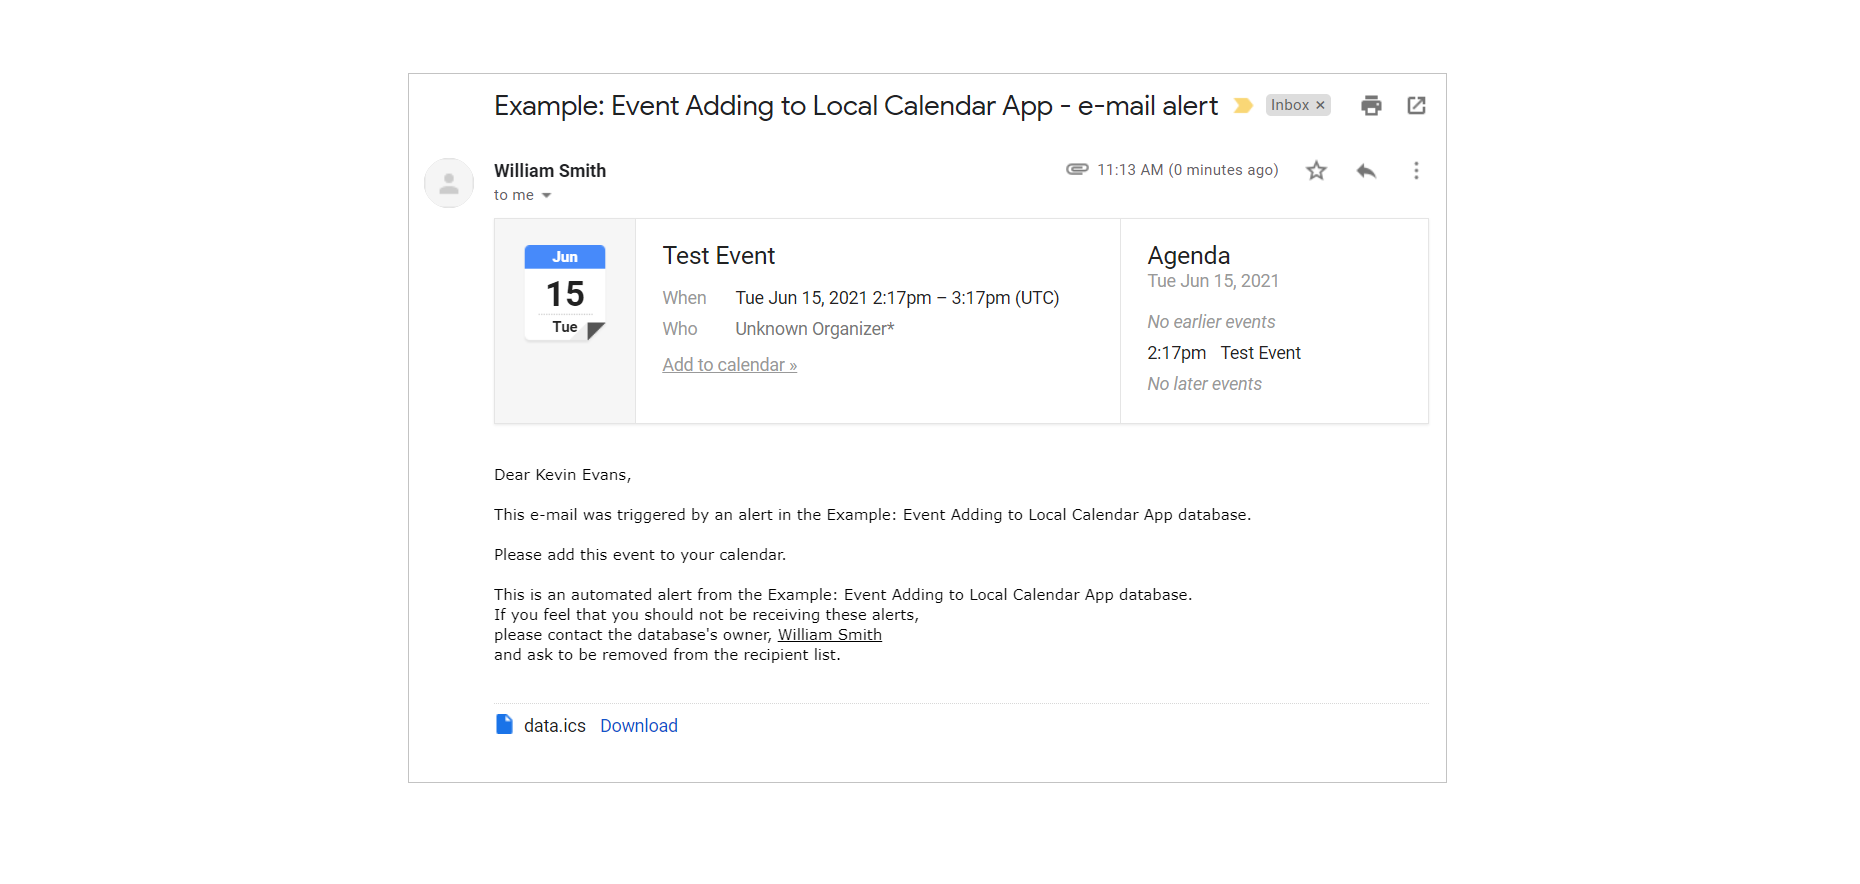Click the William Smith link in body
This screenshot has width=1860, height=884.
830,635
